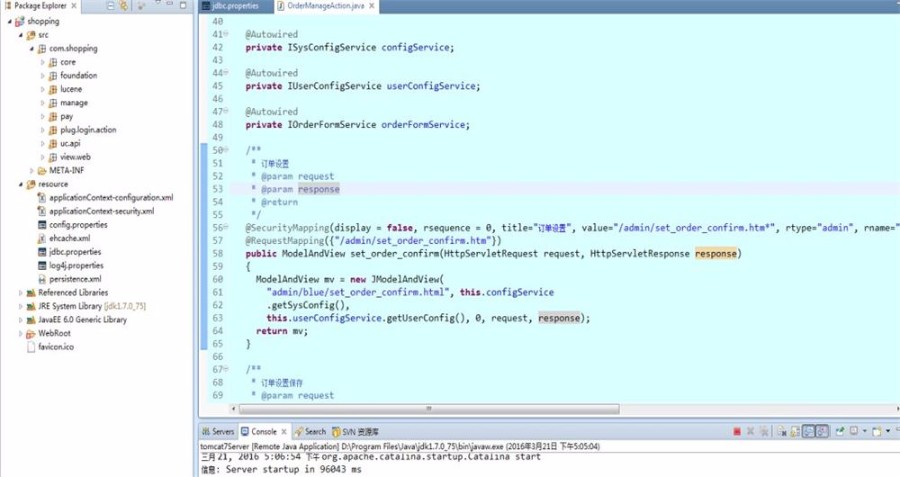Image resolution: width=900 pixels, height=477 pixels.
Task: Expand the uc.api package
Action: point(42,144)
